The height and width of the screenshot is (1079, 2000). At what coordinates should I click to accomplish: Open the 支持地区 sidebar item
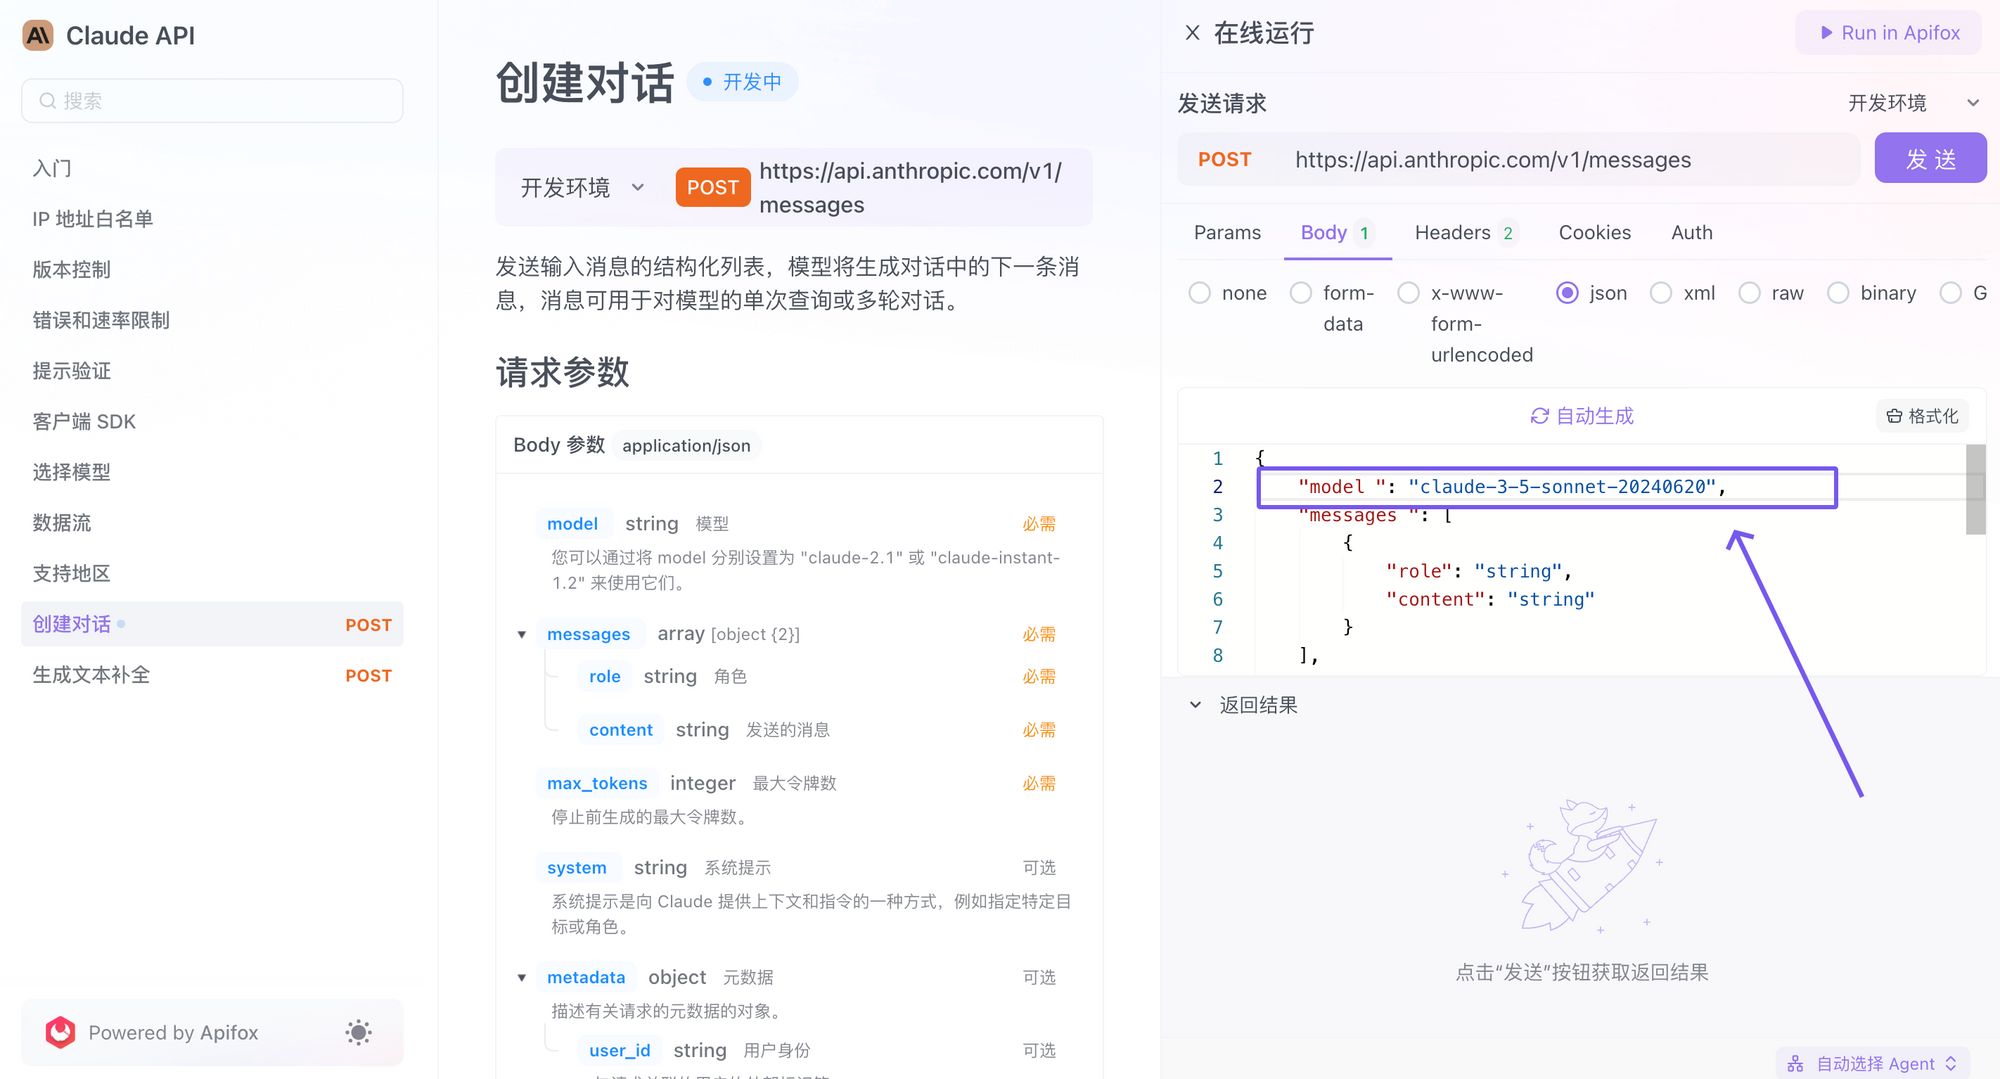tap(212, 574)
